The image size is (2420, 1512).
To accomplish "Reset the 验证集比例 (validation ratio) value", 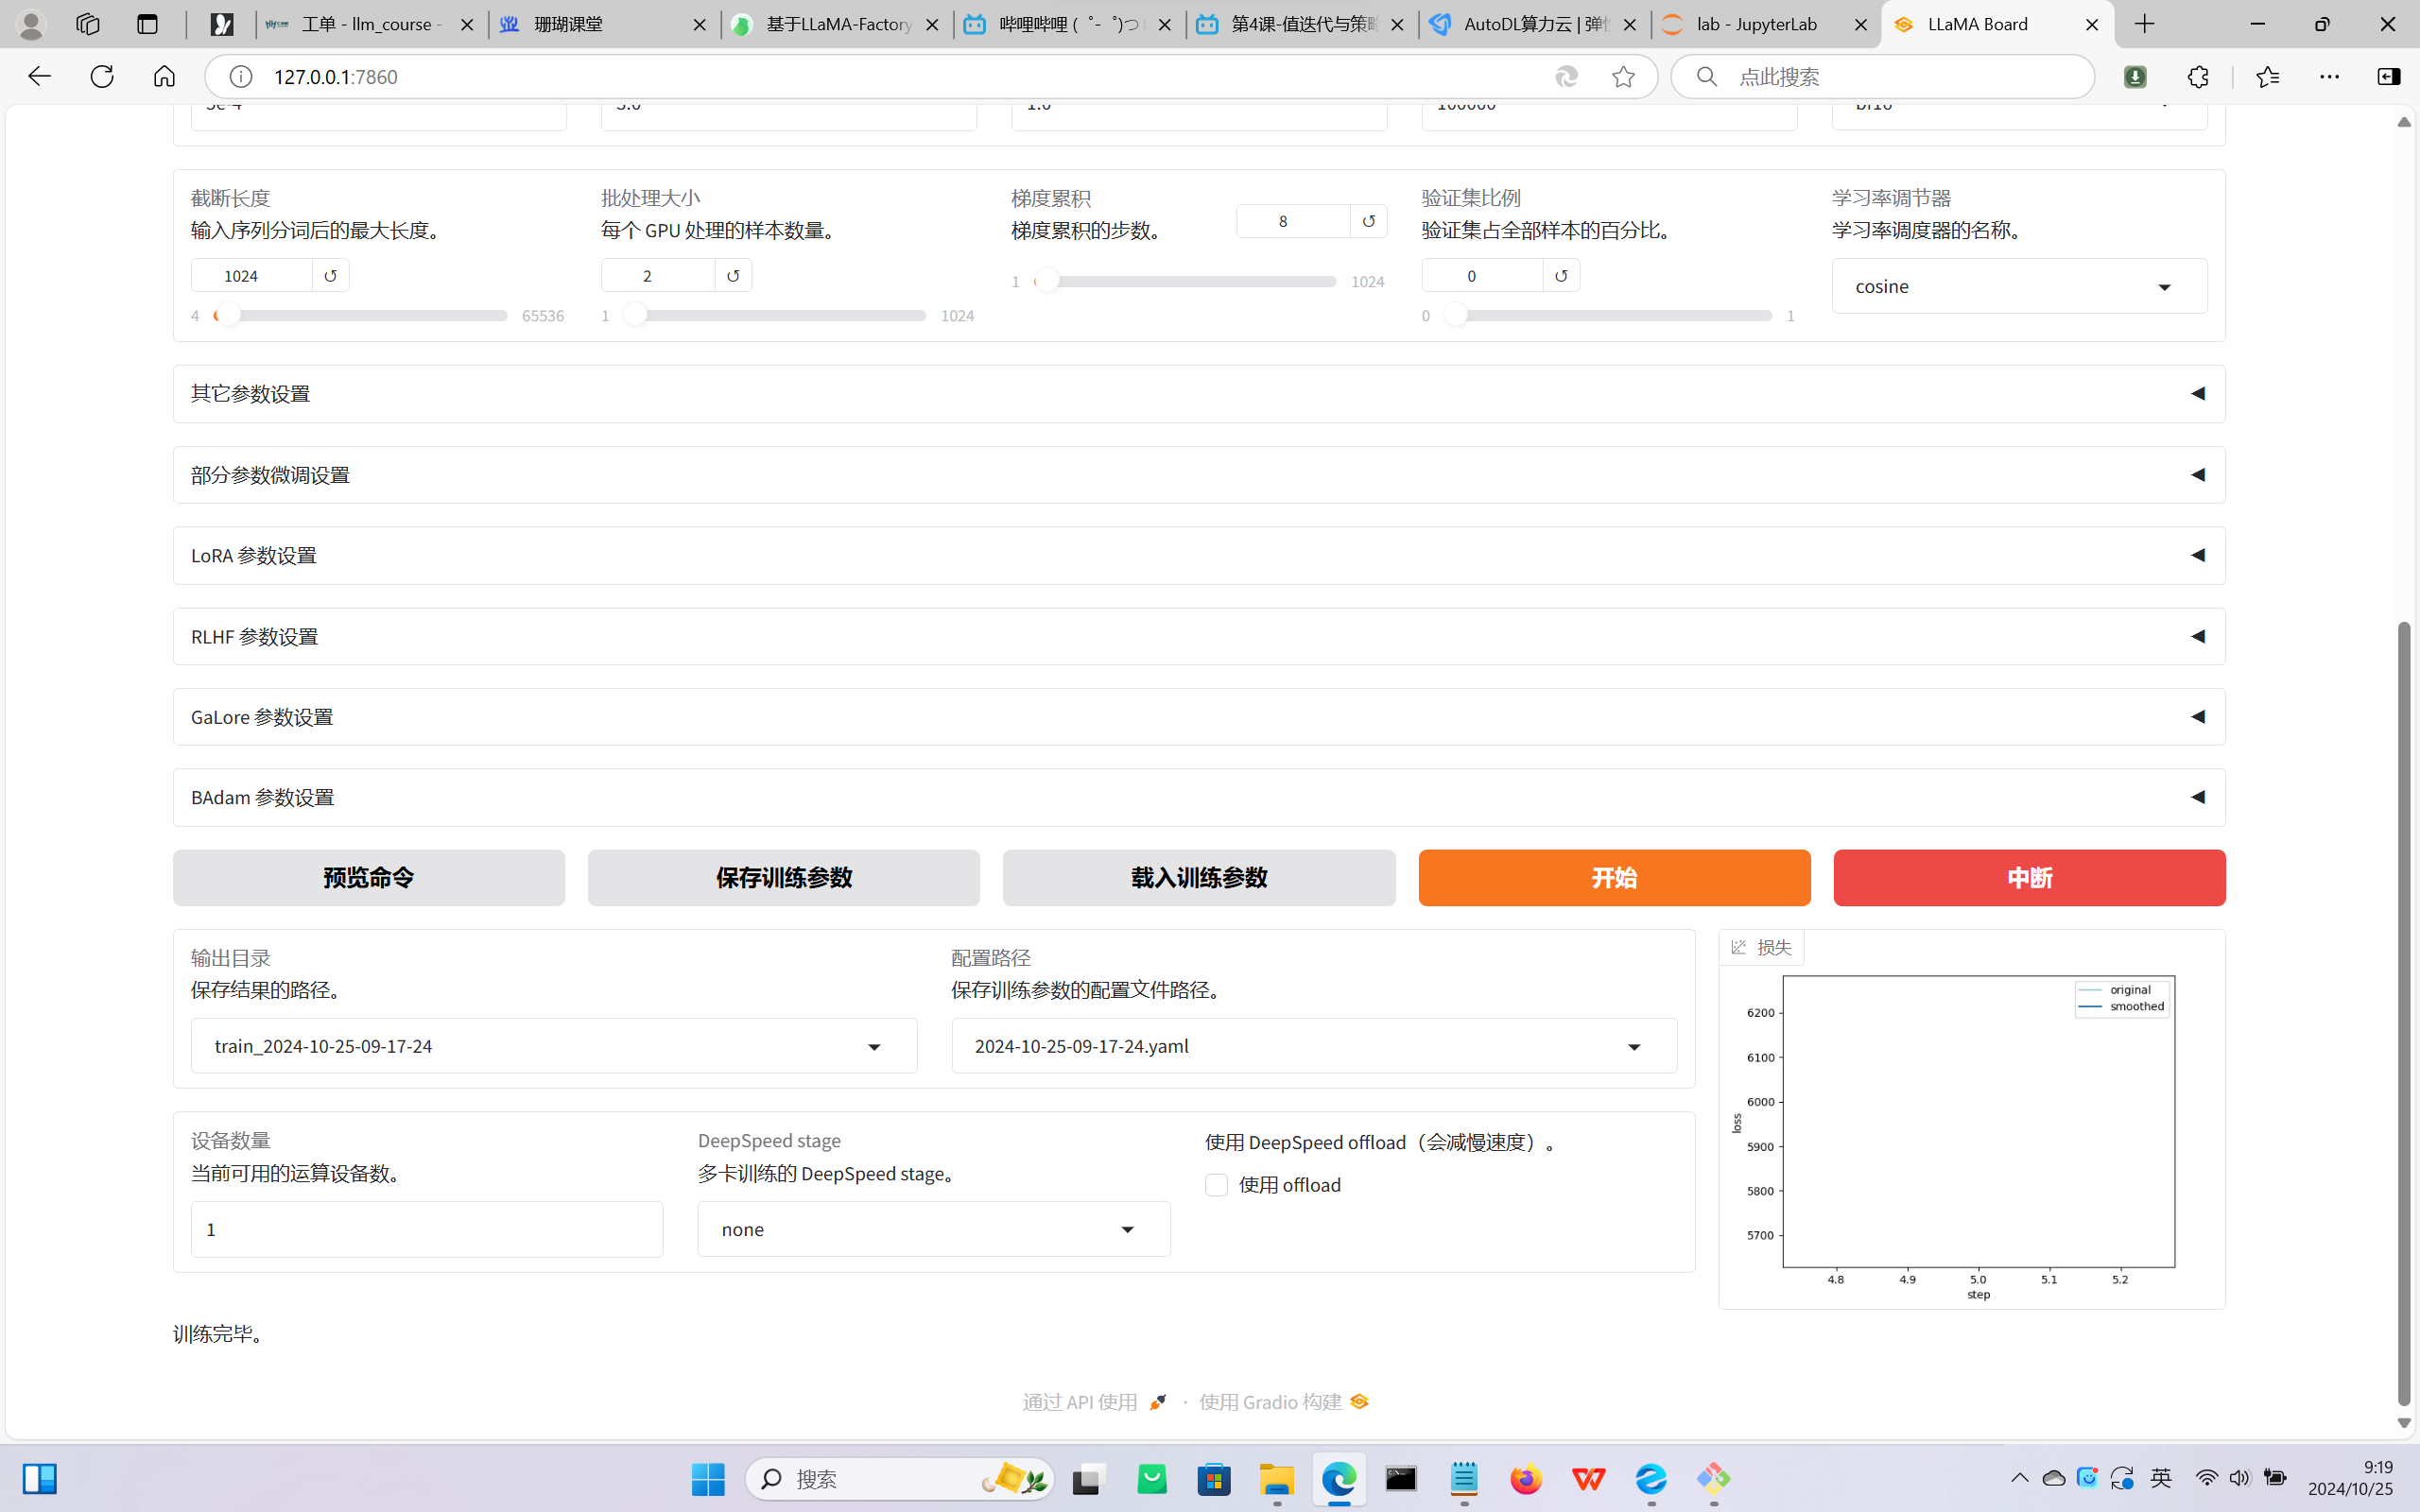I will (1560, 275).
